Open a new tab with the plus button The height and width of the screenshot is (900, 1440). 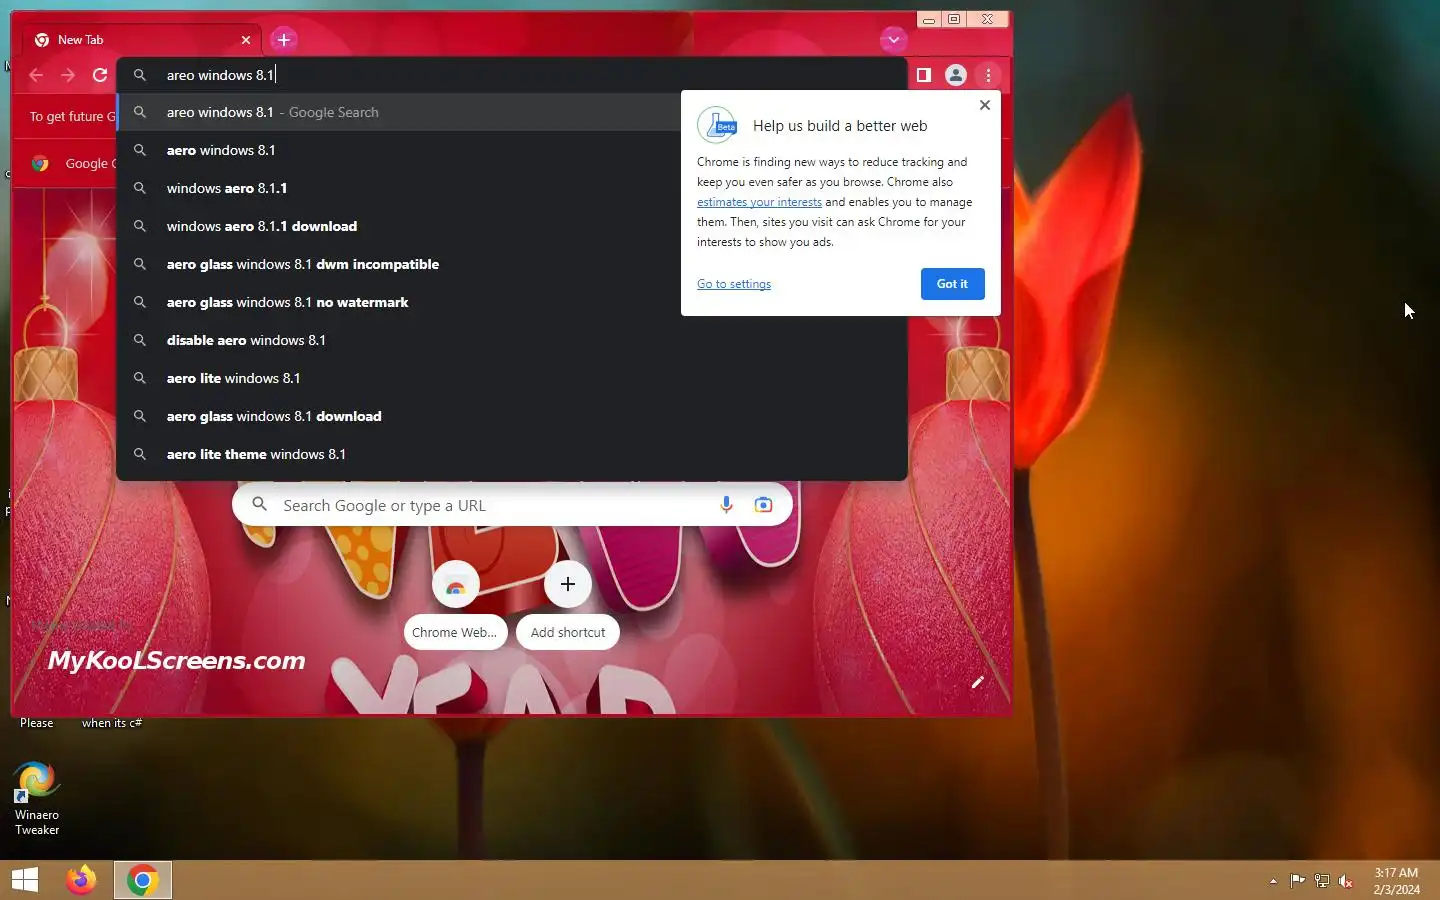coord(284,40)
